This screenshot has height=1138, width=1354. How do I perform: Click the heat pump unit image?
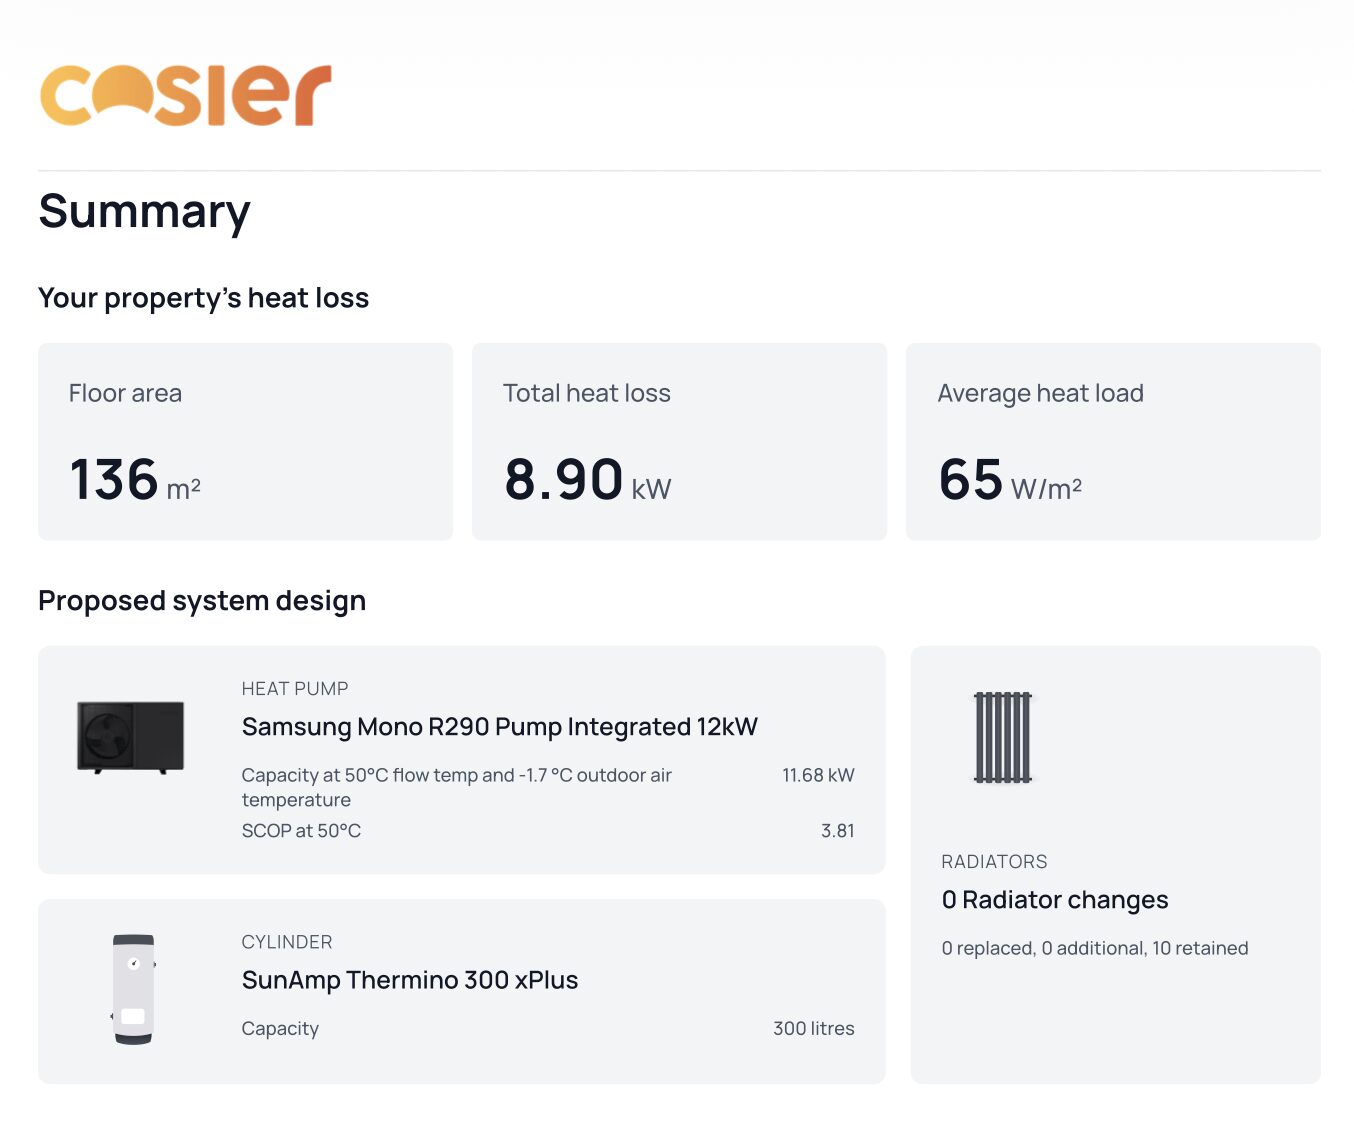[x=130, y=737]
